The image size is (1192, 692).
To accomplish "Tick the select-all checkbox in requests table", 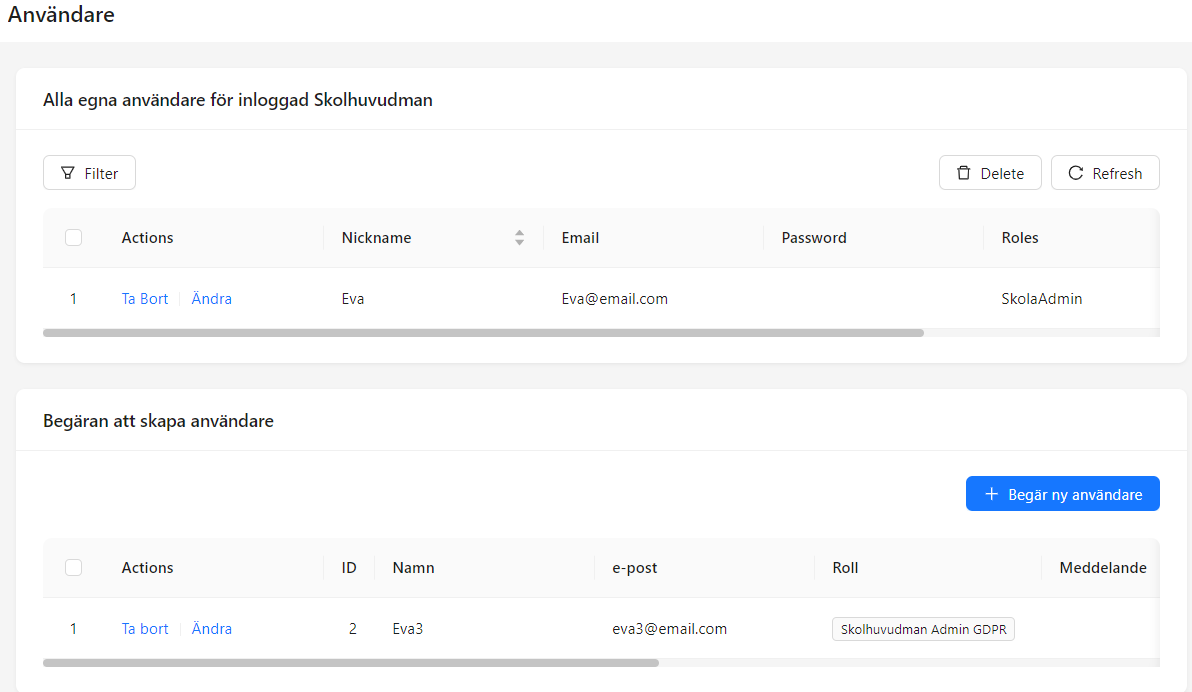I will pos(74,568).
